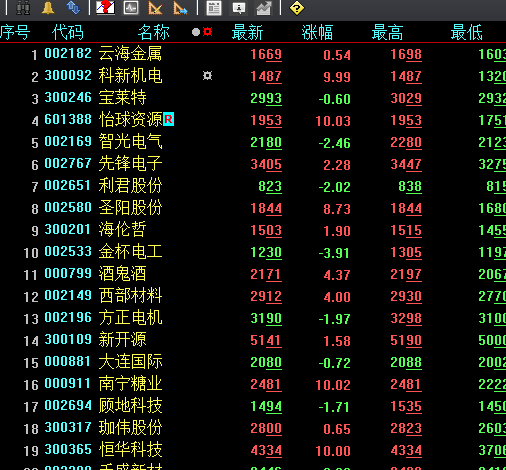Click high price 3447 of 先锋电子
Image resolution: width=506 pixels, height=470 pixels.
406,165
